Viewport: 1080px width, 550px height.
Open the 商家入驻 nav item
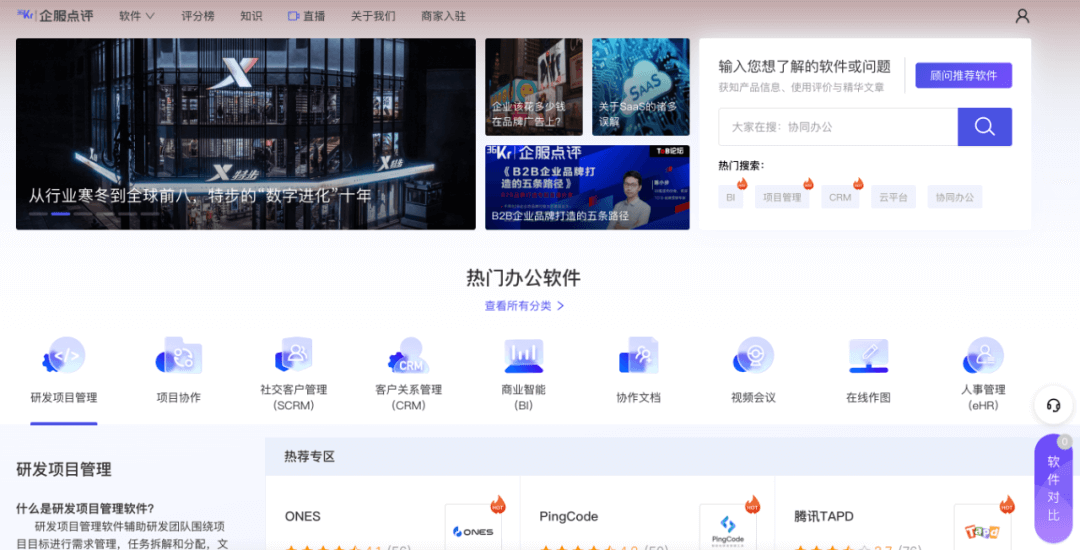pos(443,16)
